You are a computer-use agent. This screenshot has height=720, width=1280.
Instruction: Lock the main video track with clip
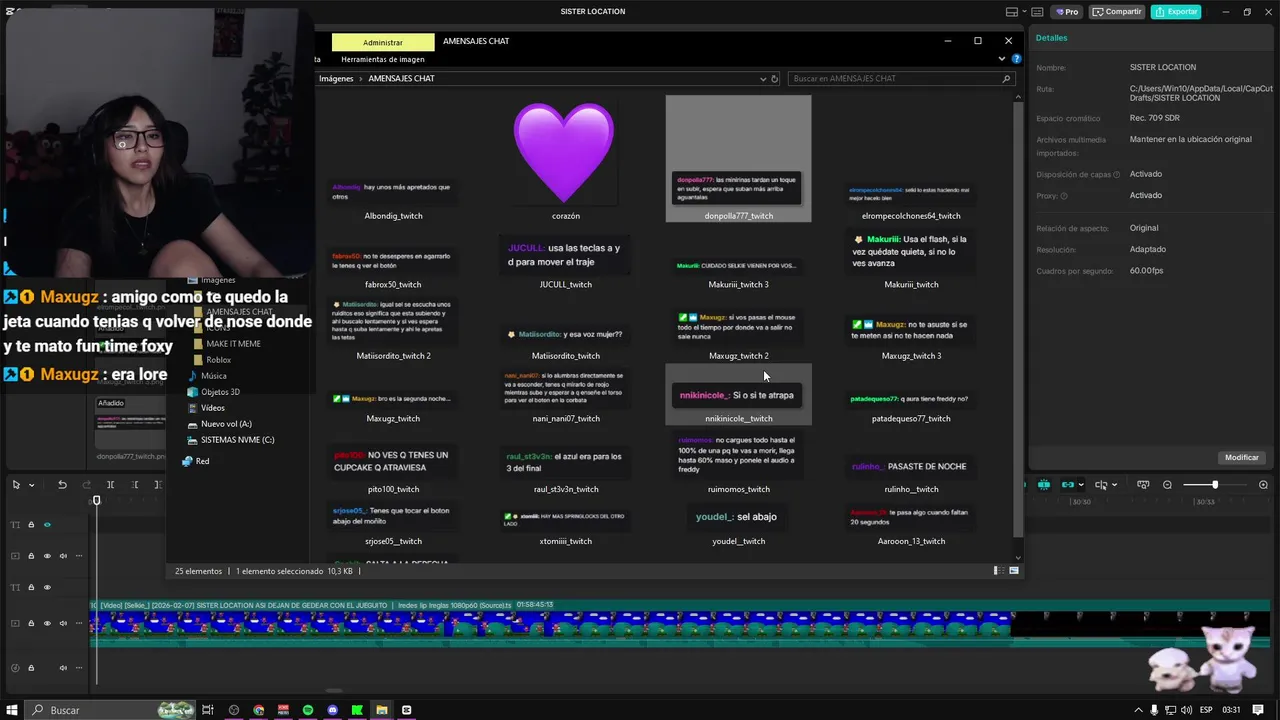[31, 623]
